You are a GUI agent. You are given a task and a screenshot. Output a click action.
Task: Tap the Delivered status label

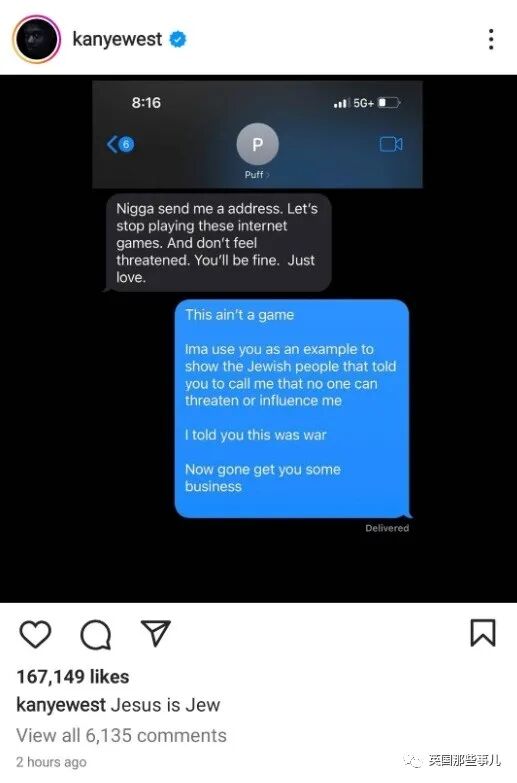tap(387, 528)
